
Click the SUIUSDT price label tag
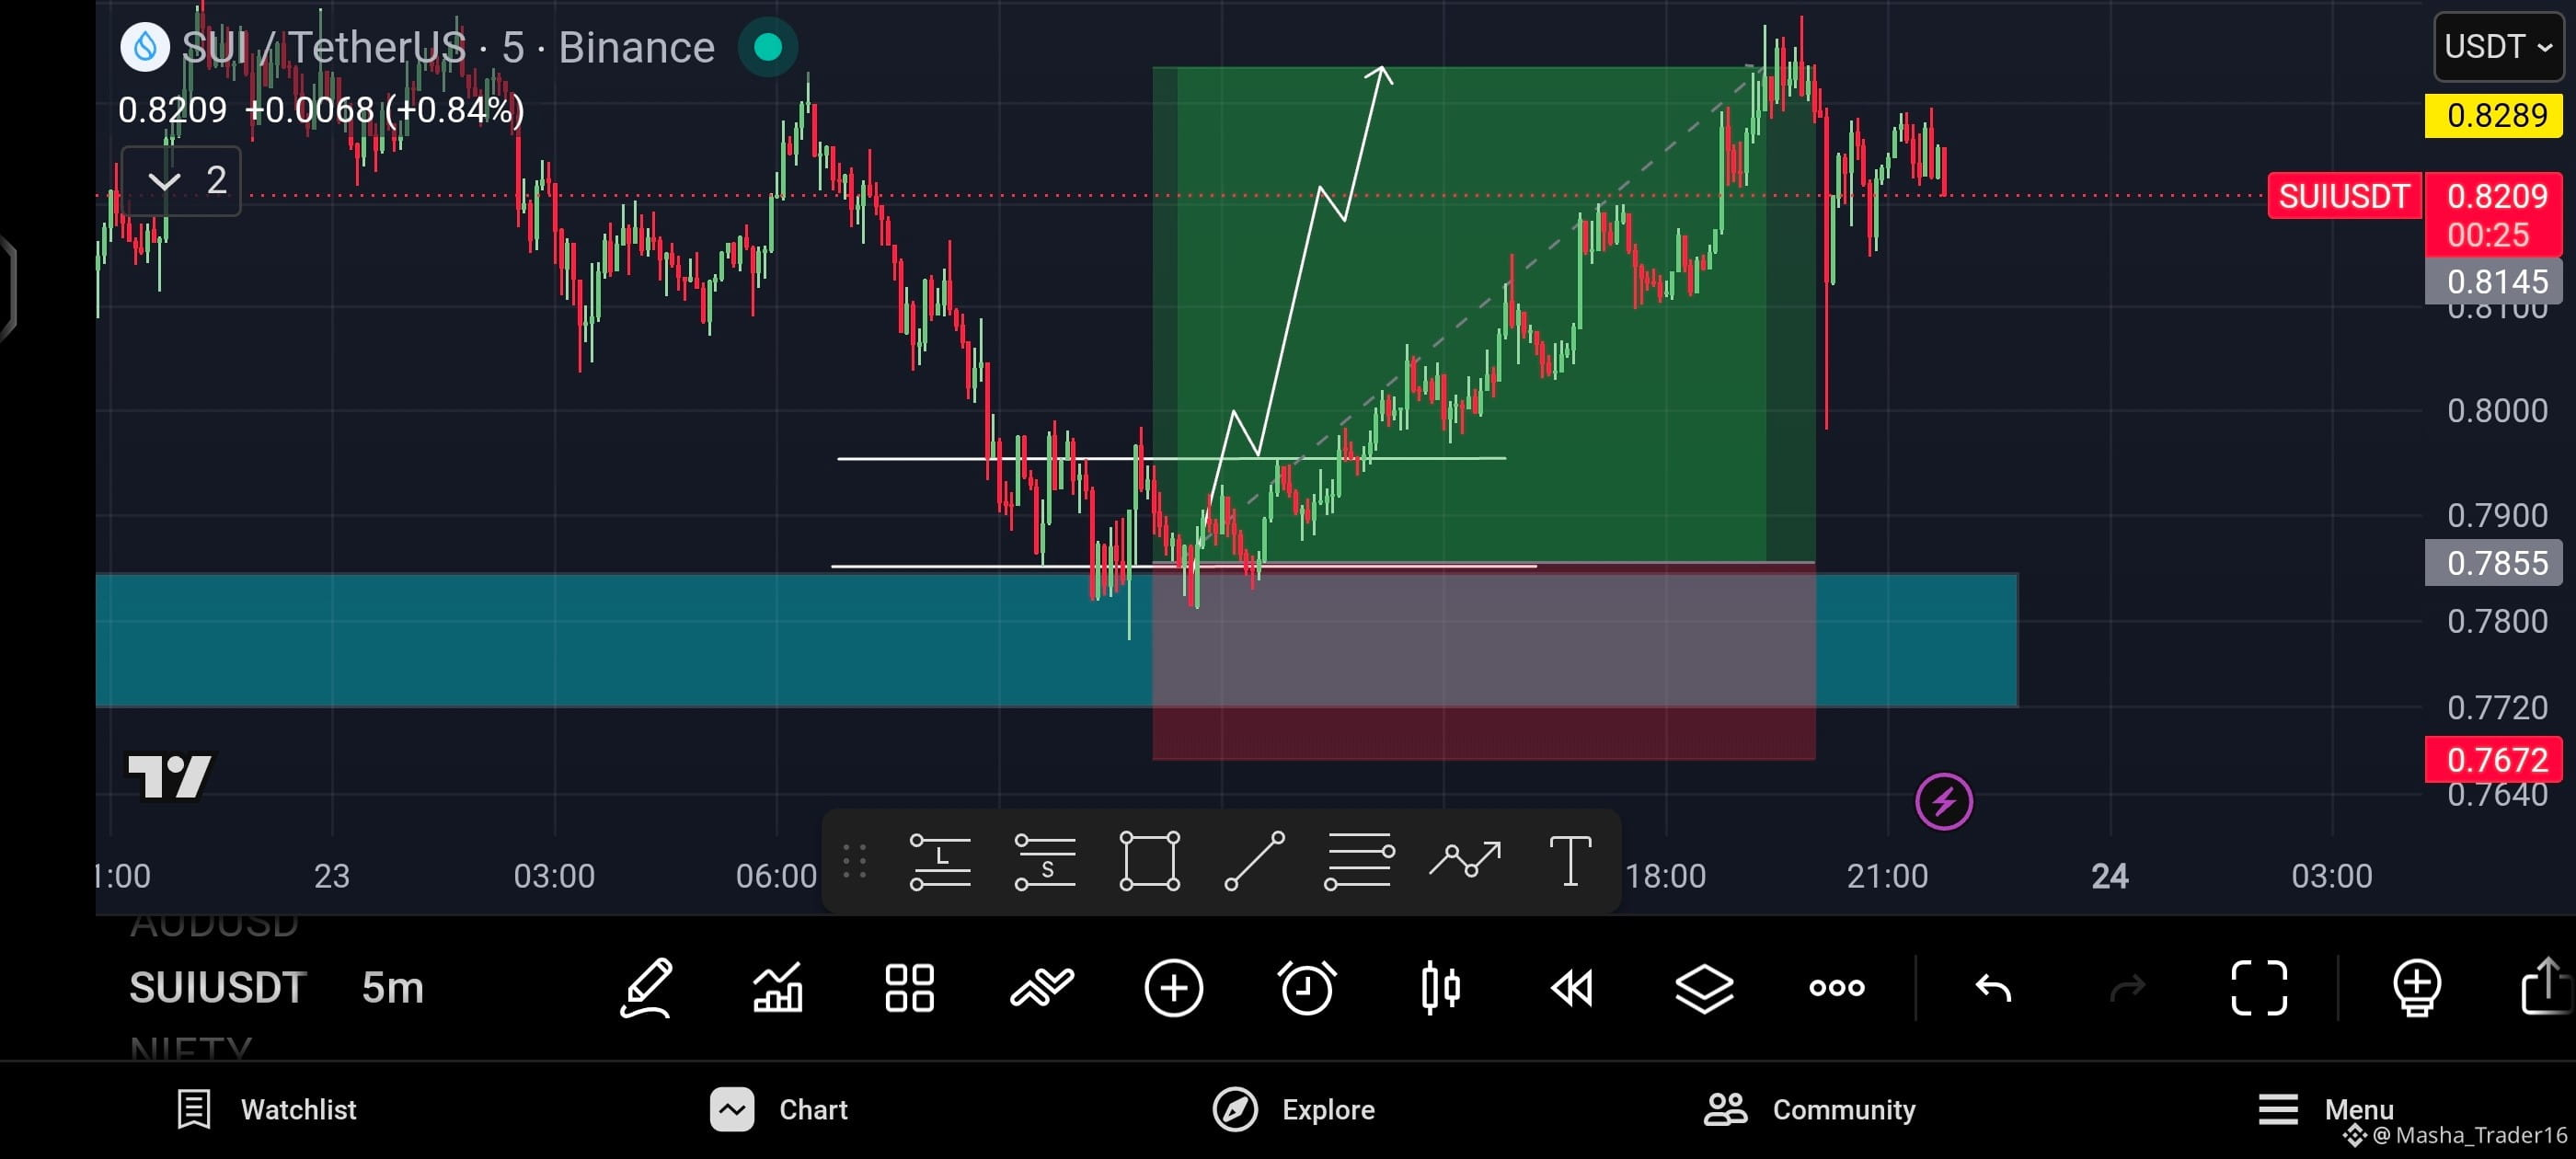point(2344,196)
